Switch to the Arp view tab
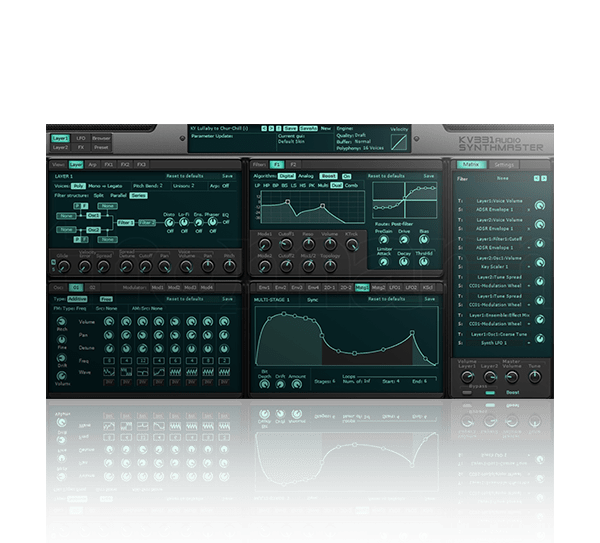The image size is (600, 543). (x=93, y=165)
